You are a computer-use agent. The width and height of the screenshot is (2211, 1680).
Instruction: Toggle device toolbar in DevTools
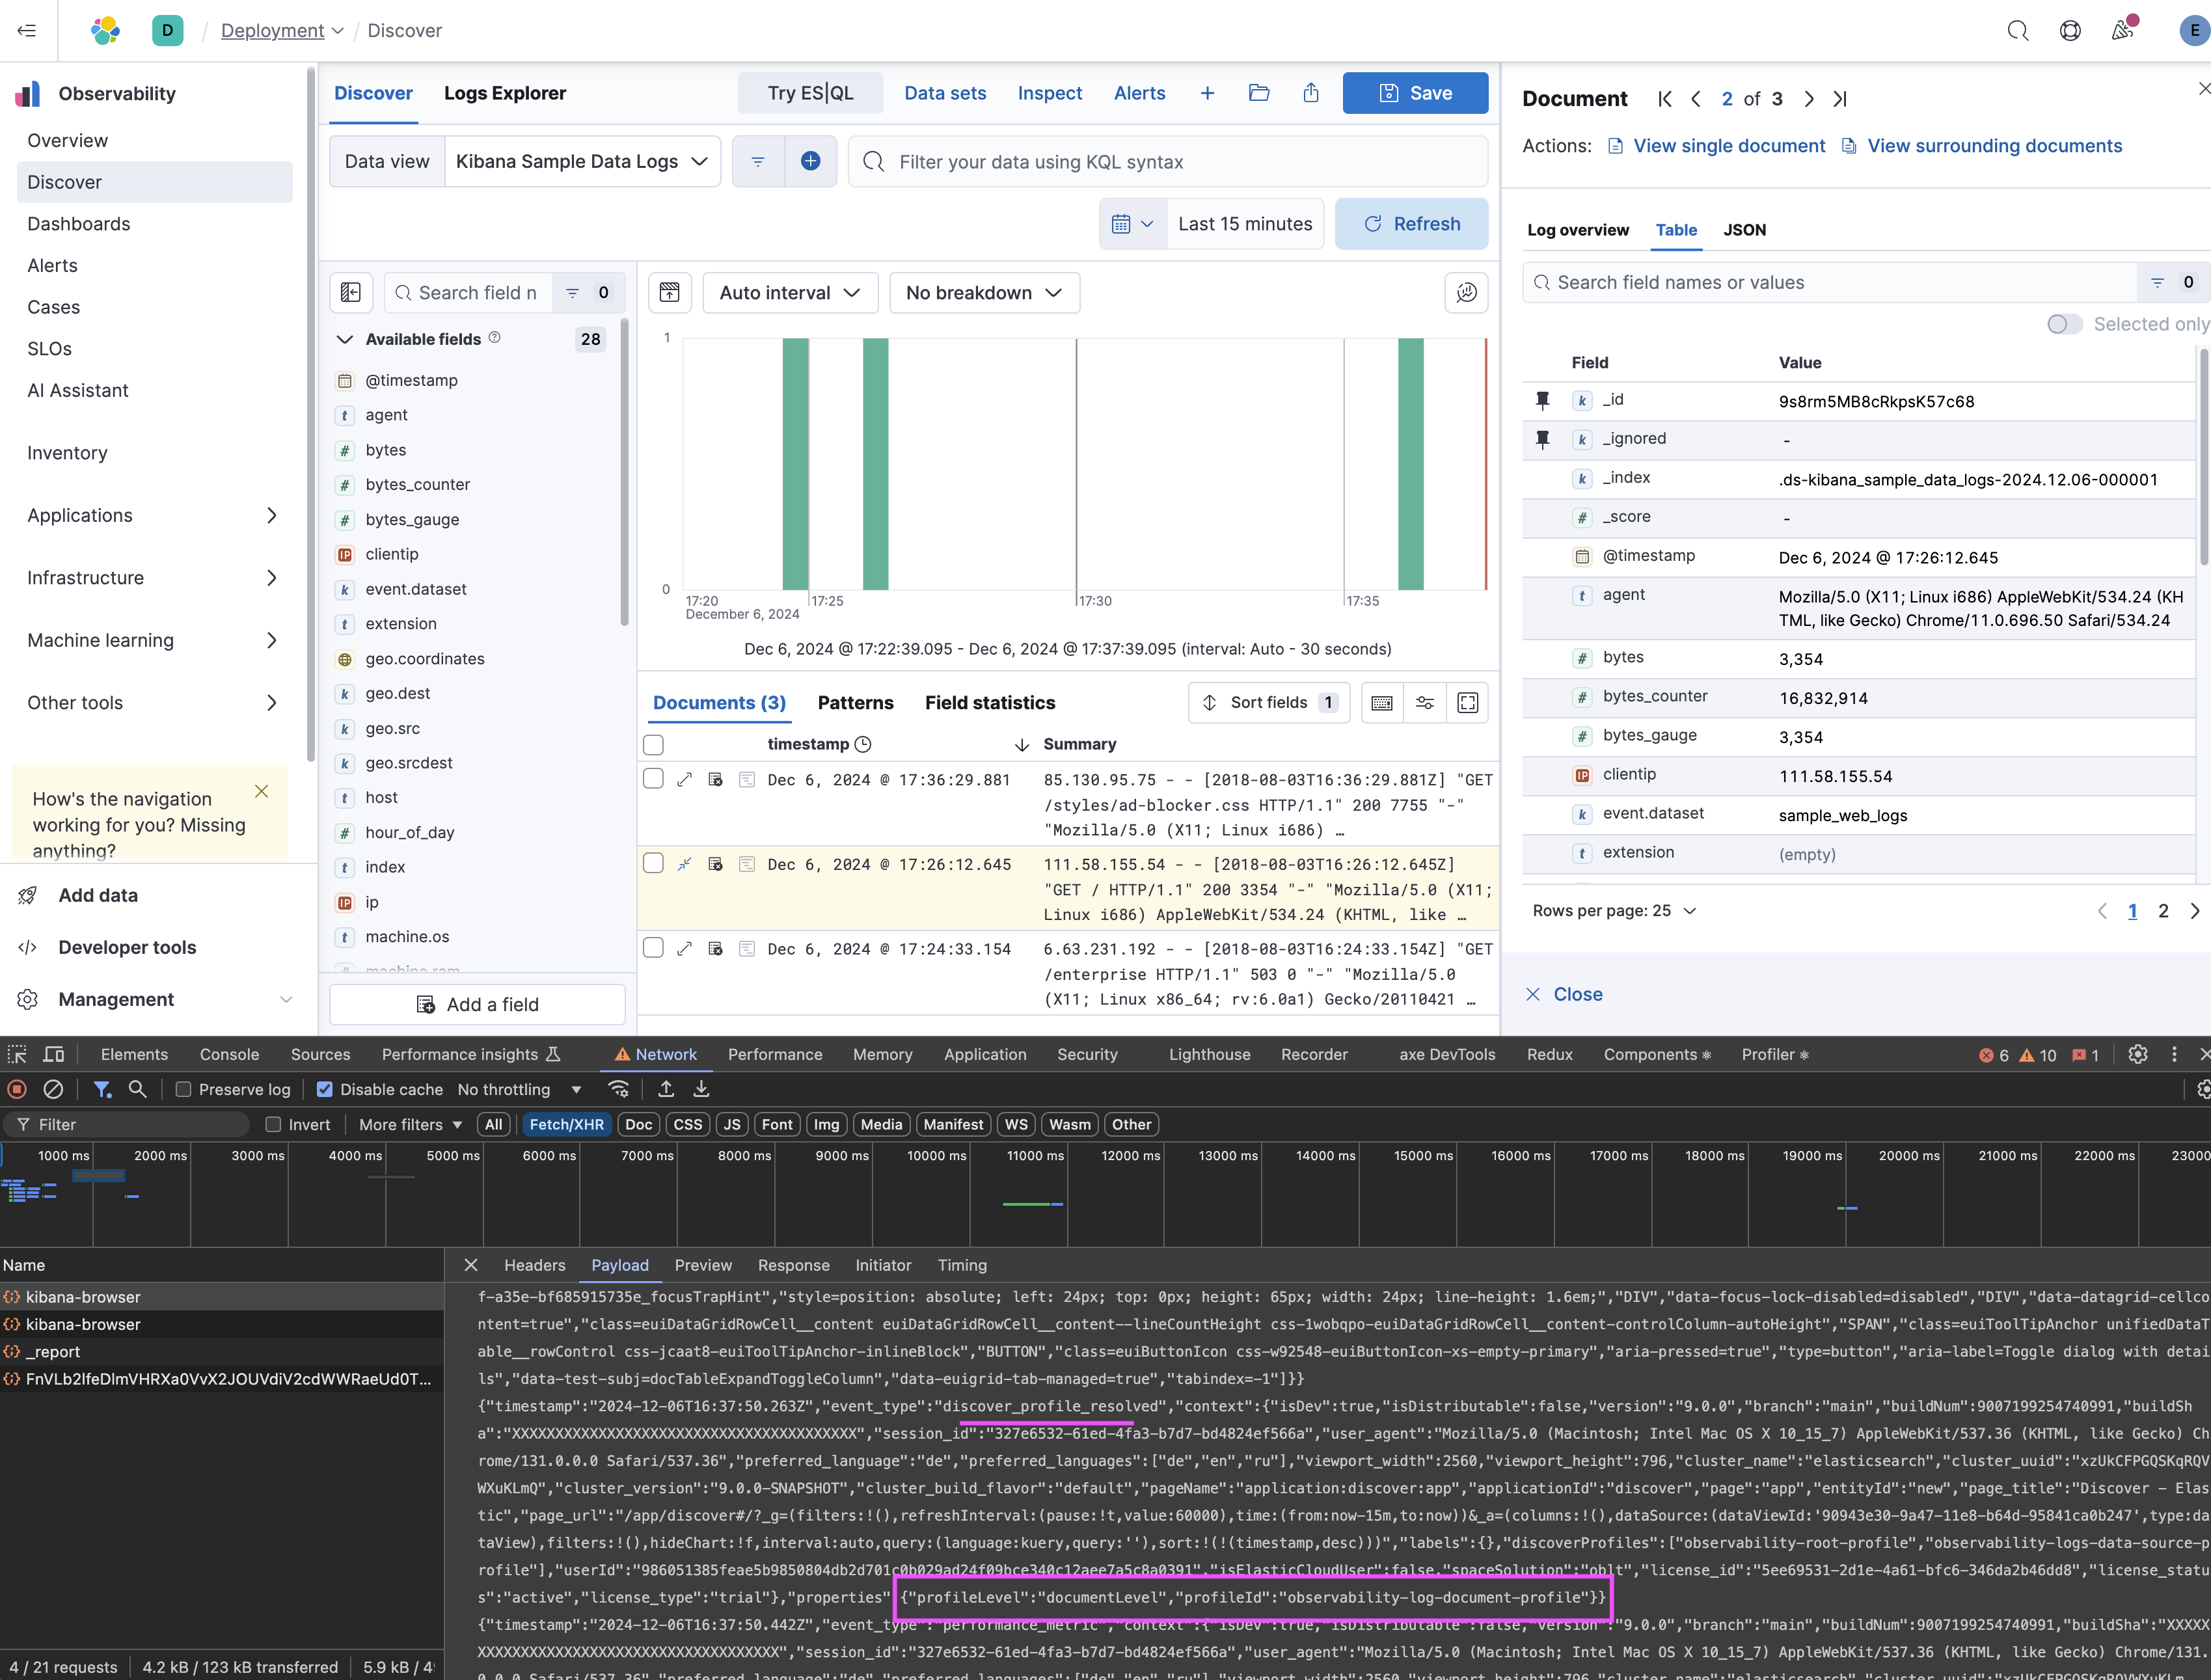[54, 1054]
